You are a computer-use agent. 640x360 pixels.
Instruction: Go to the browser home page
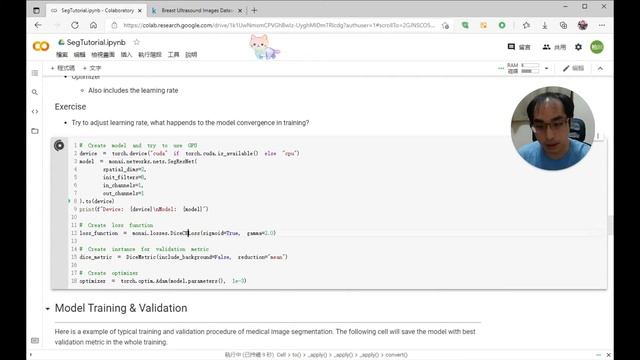coord(93,25)
